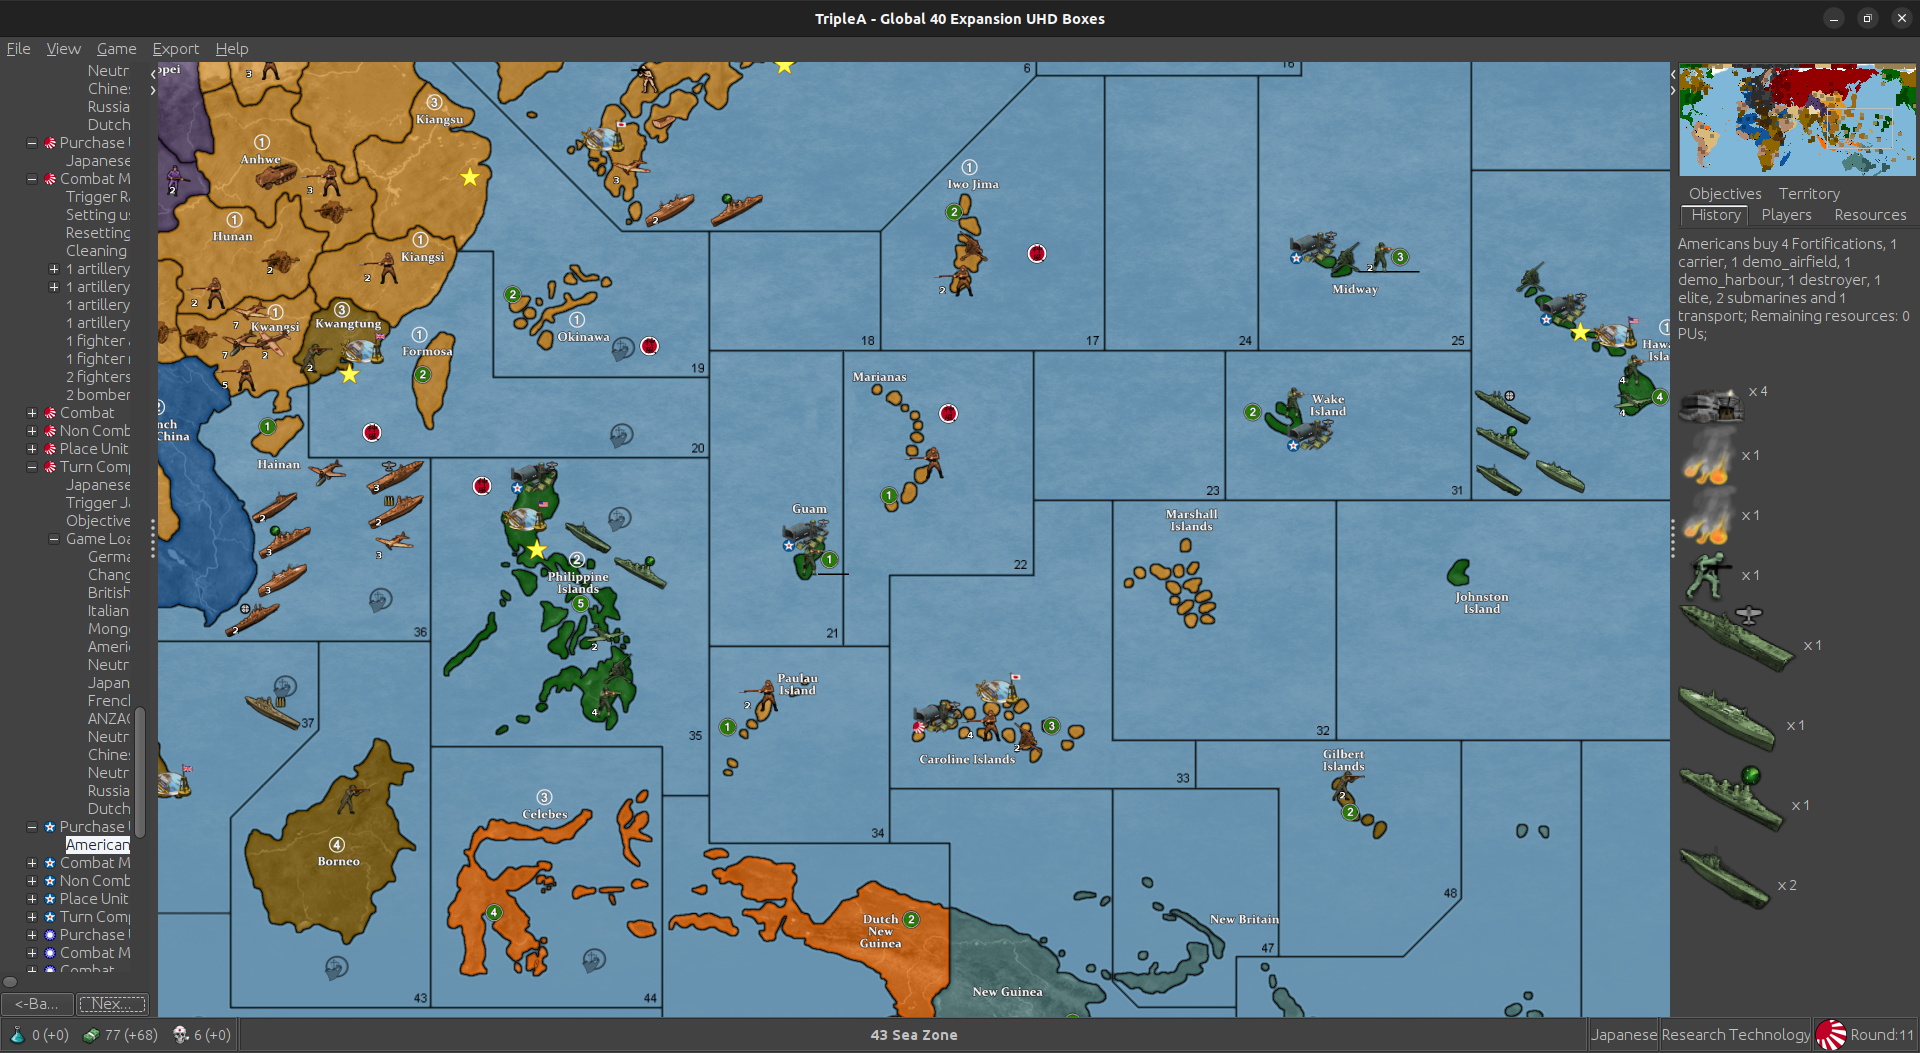Open the File menu
Image resolution: width=1920 pixels, height=1053 pixels.
pos(18,49)
